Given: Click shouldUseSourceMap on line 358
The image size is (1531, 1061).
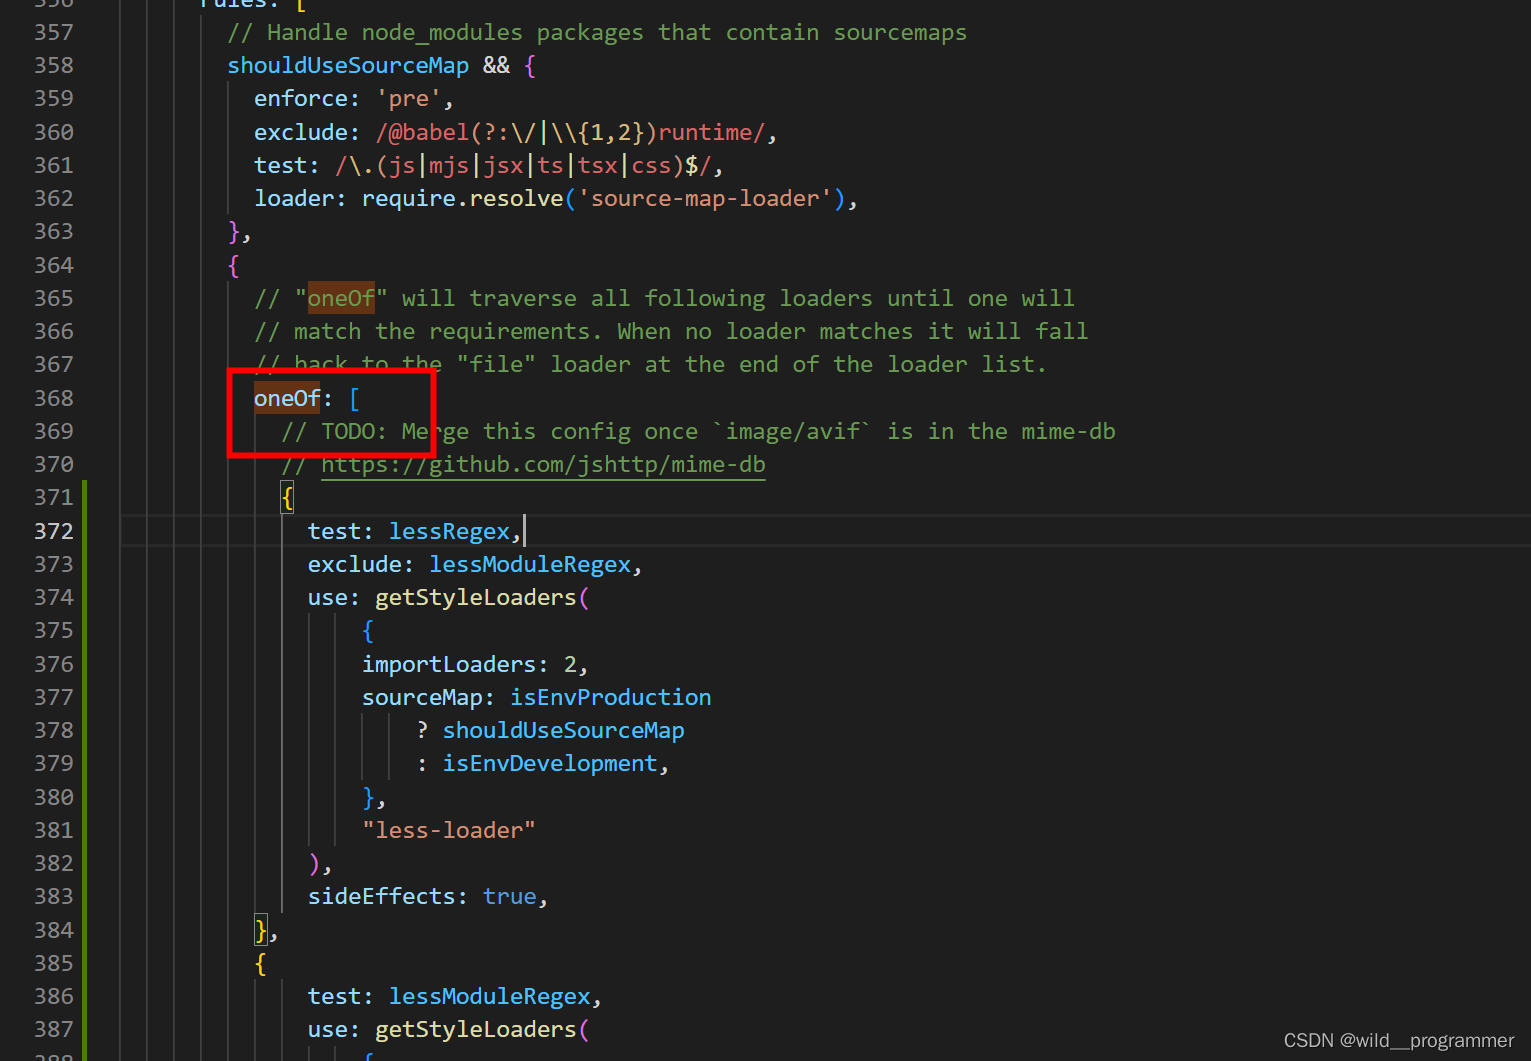Looking at the screenshot, I should (x=348, y=65).
